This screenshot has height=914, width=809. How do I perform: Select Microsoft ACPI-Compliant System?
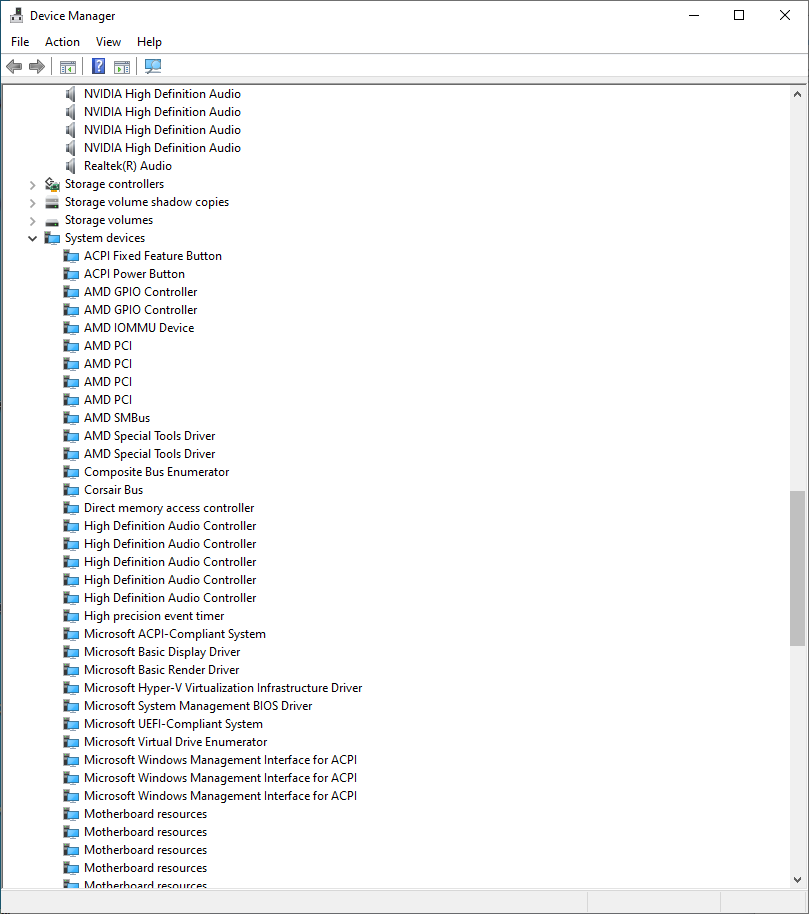tap(175, 634)
